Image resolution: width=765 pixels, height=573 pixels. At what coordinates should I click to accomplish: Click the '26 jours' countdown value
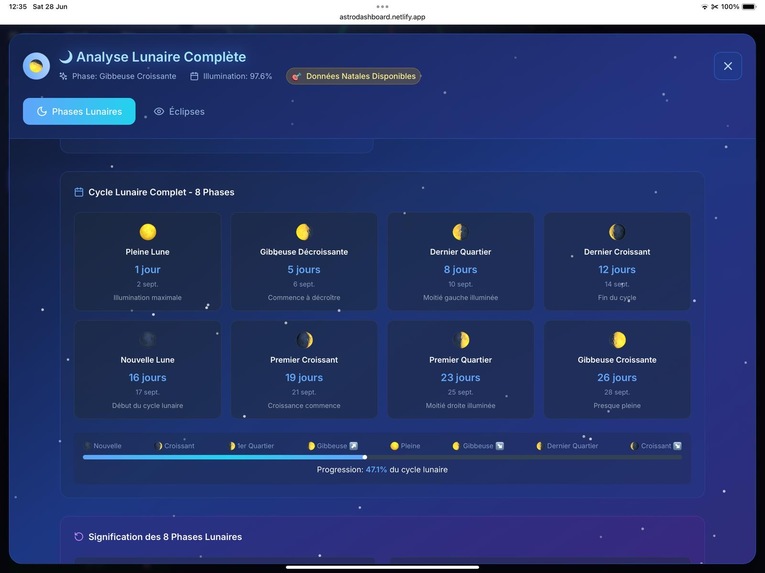pyautogui.click(x=617, y=377)
